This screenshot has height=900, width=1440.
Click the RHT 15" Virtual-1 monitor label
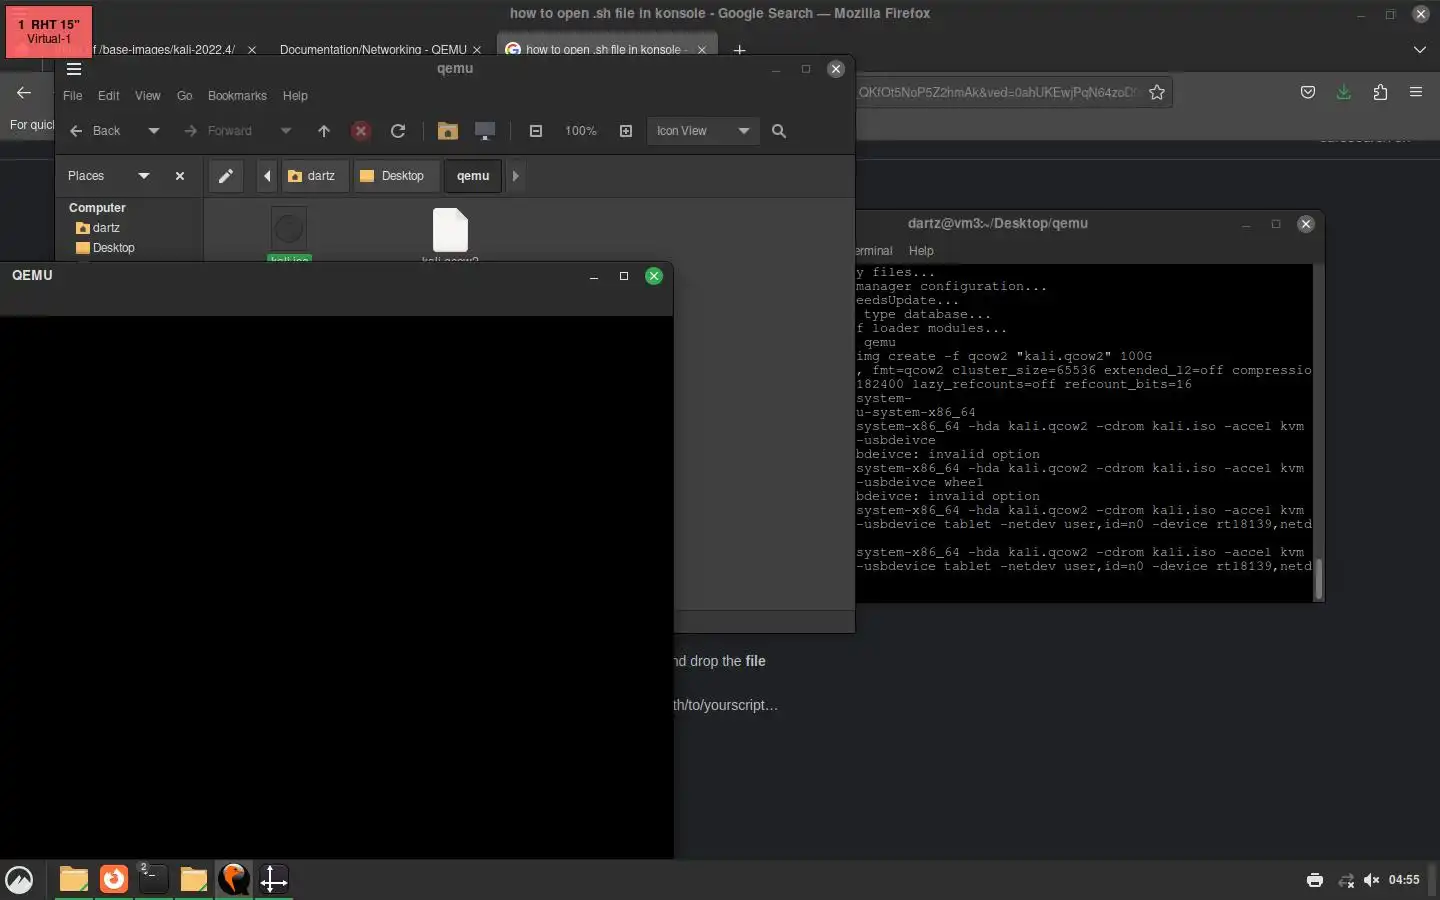49,31
